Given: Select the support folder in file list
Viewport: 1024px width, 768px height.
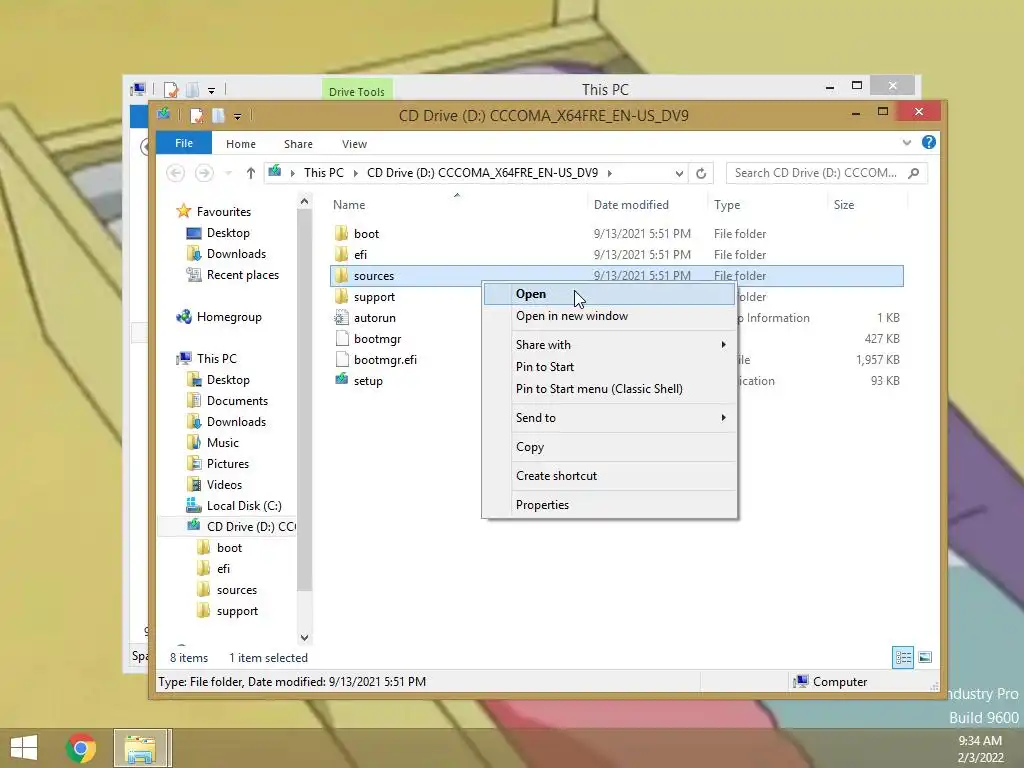Looking at the screenshot, I should click(374, 297).
